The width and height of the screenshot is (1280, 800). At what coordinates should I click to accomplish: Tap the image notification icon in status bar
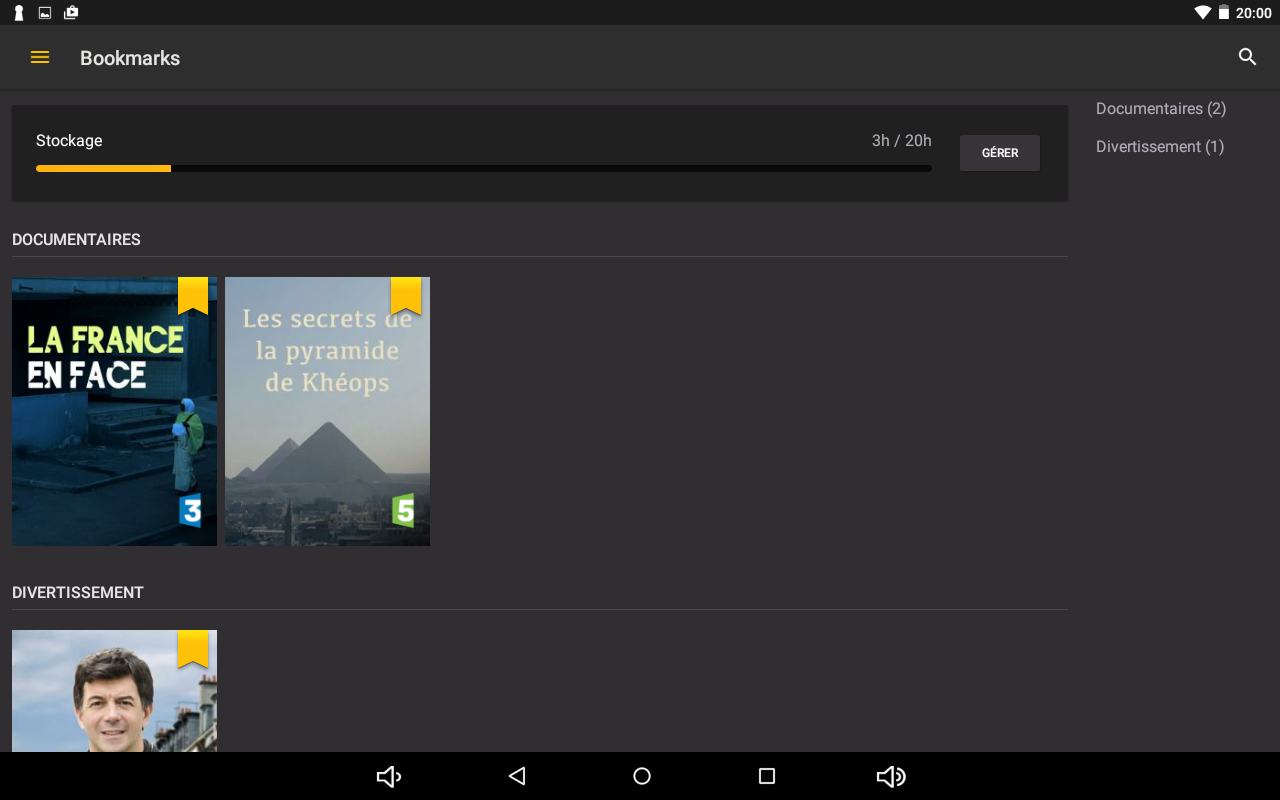[x=45, y=13]
